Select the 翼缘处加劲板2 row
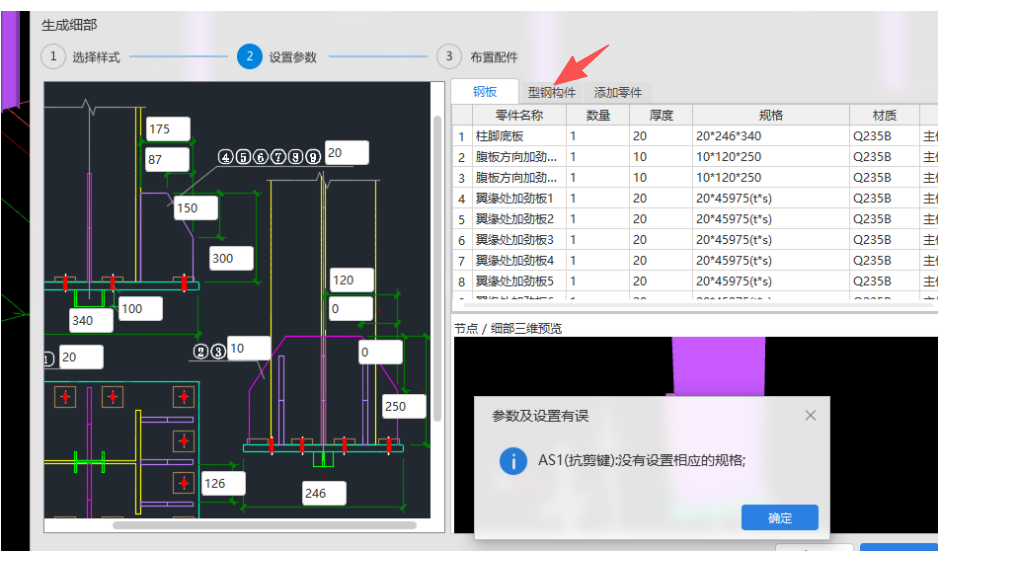Viewport: 1011px width, 561px height. point(695,219)
